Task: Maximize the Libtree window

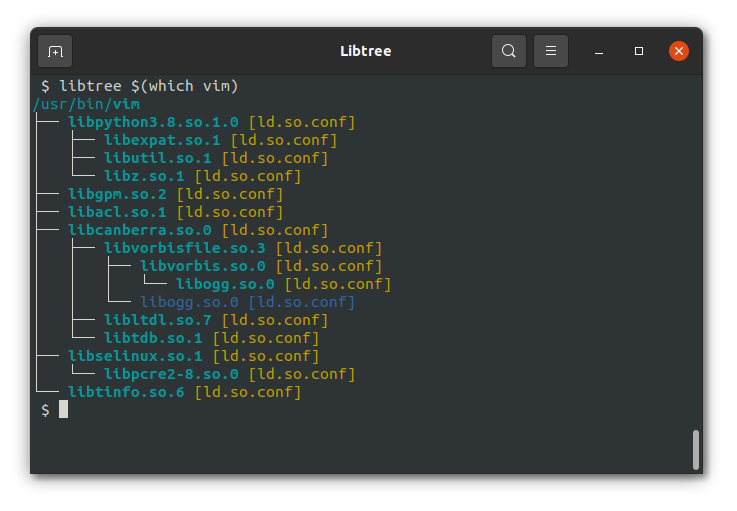Action: (x=639, y=51)
